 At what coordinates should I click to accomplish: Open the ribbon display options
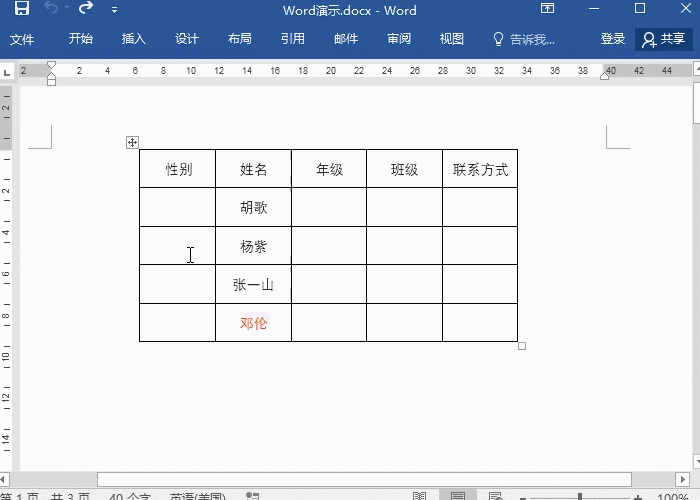point(547,8)
